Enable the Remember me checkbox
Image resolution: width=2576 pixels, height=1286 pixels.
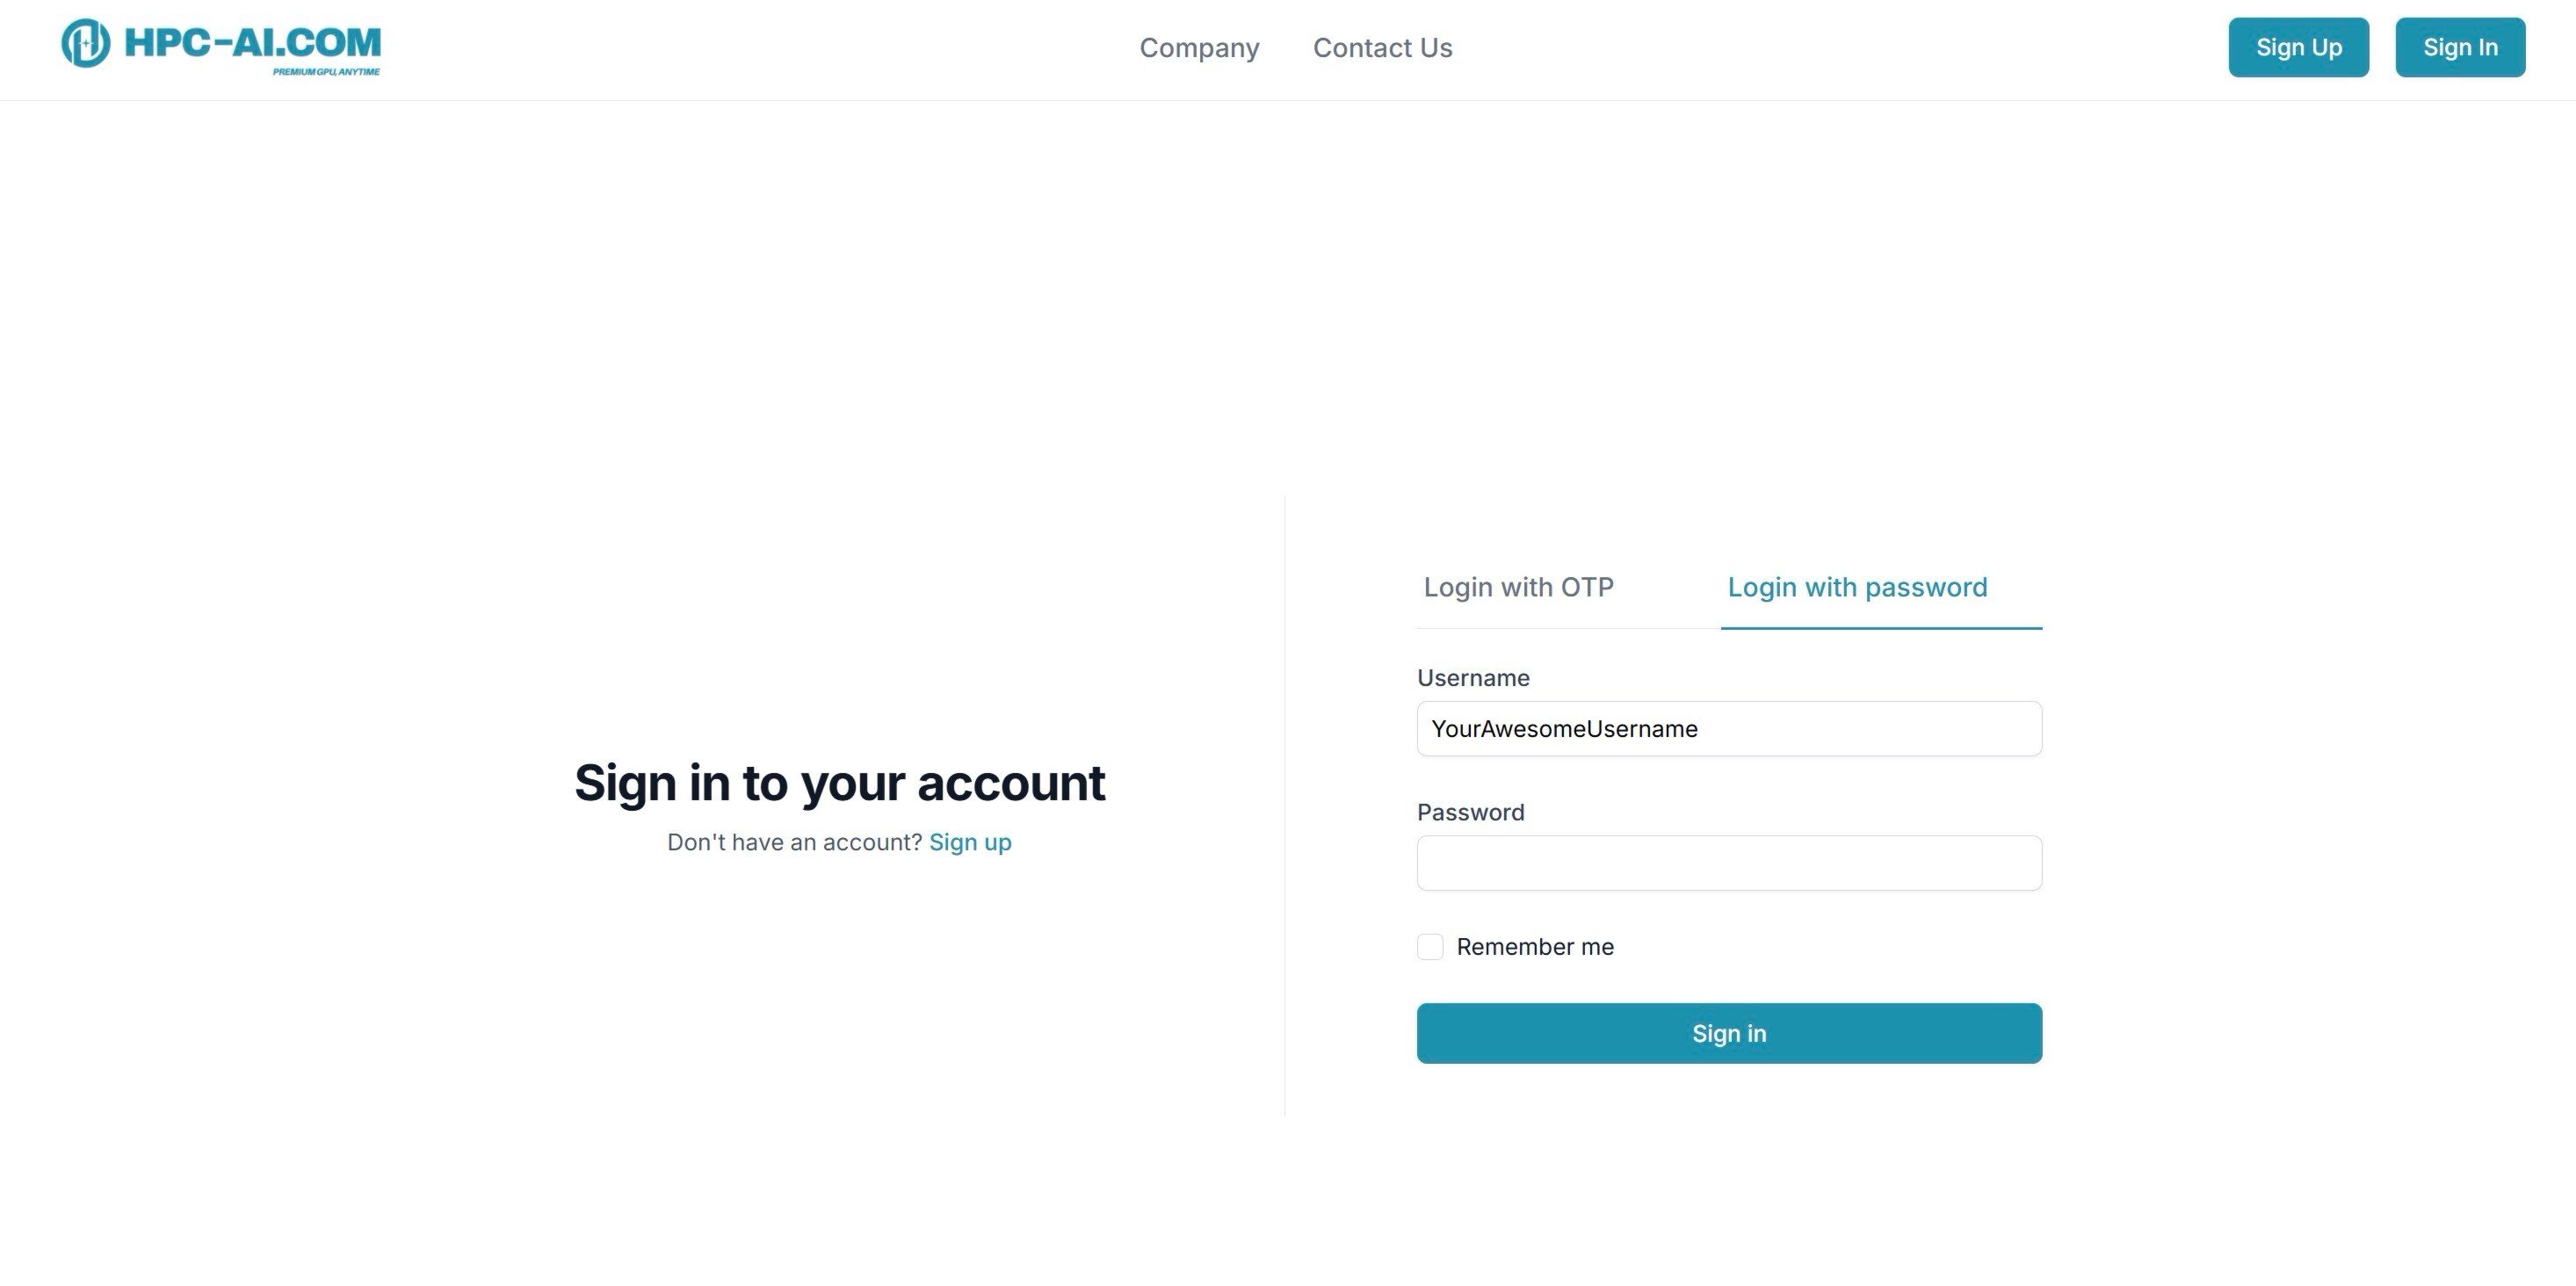1430,947
